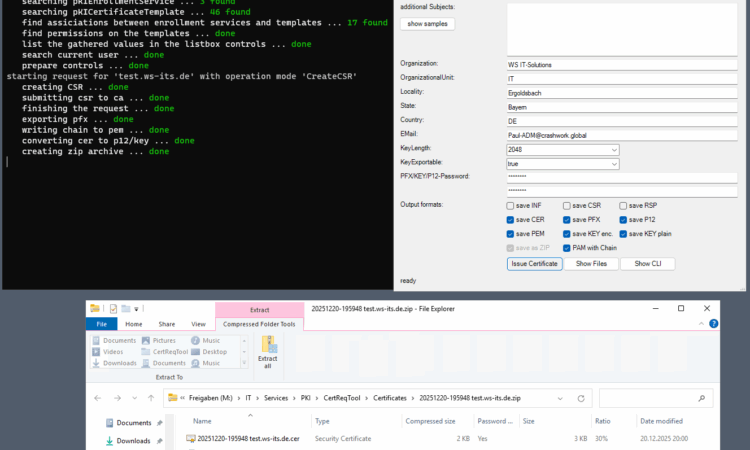Open the File menu tab
The width and height of the screenshot is (750, 450).
pos(101,324)
